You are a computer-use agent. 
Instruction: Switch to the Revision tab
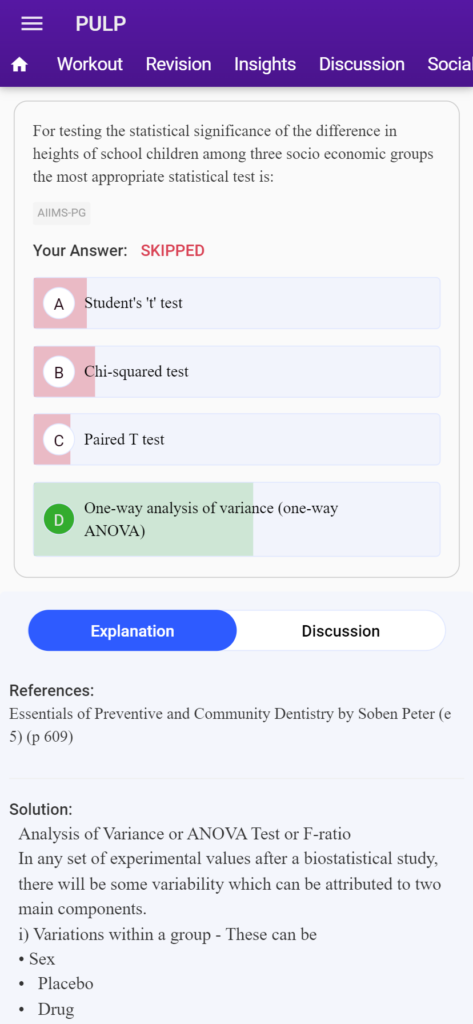tap(178, 64)
